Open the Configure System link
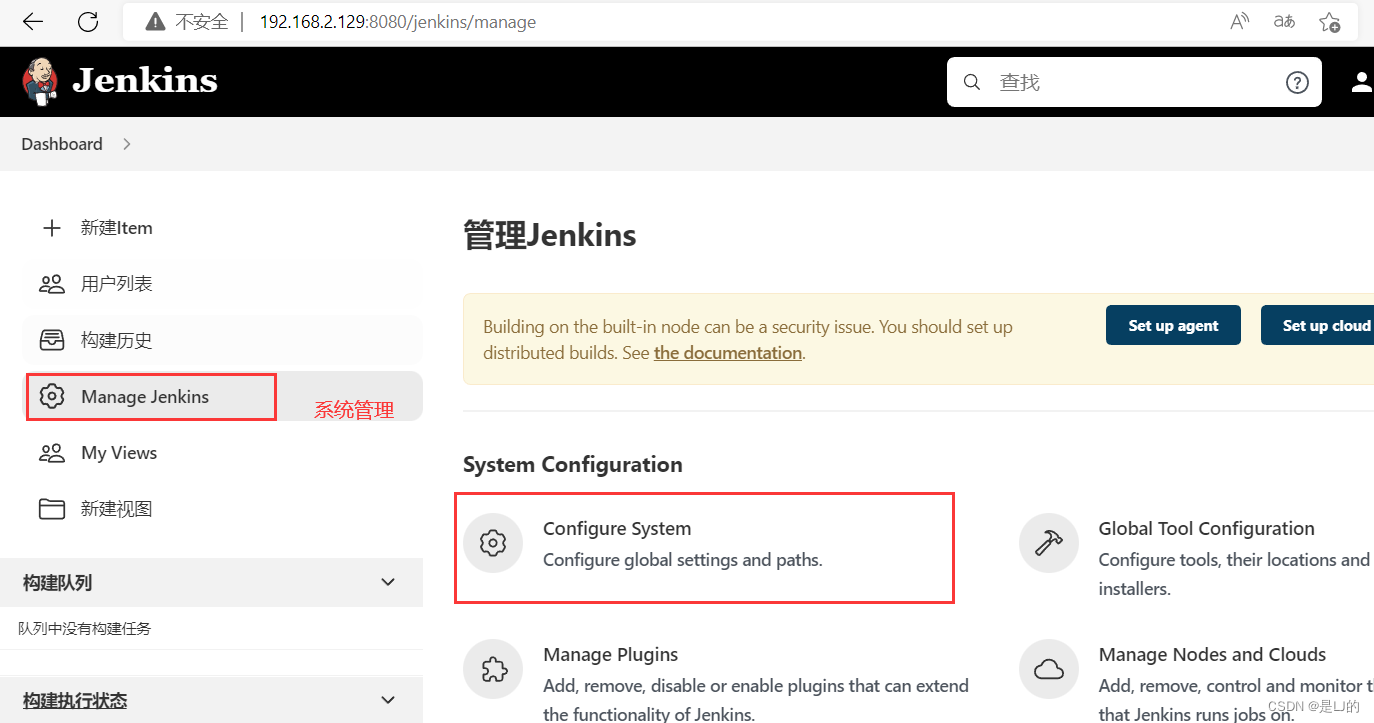Screen dimensions: 1374x723 (617, 528)
